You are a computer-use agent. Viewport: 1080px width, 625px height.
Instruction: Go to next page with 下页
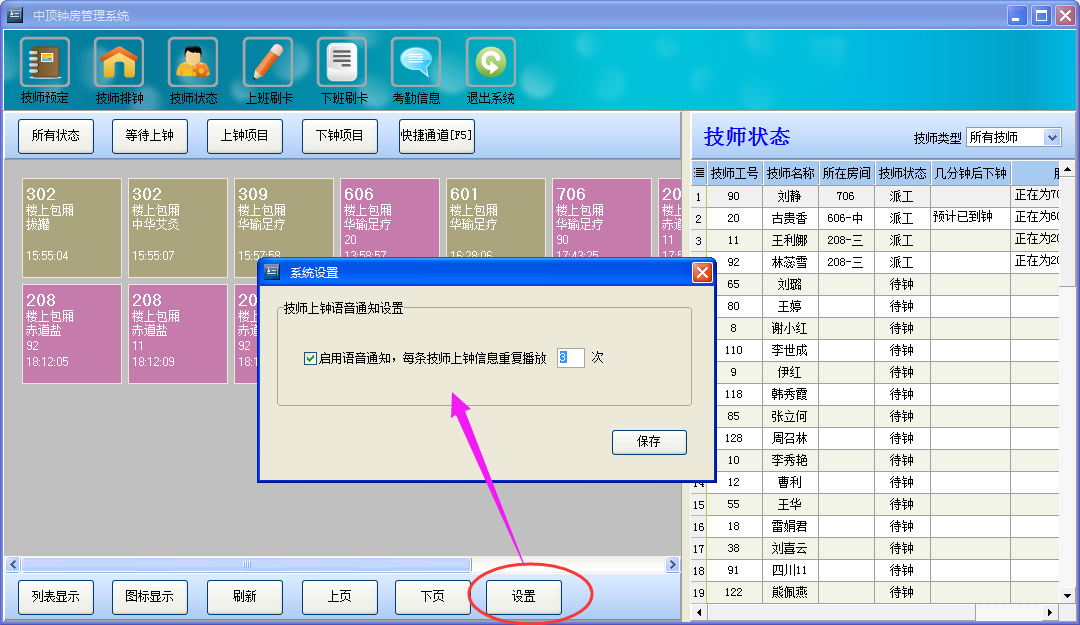(x=433, y=597)
